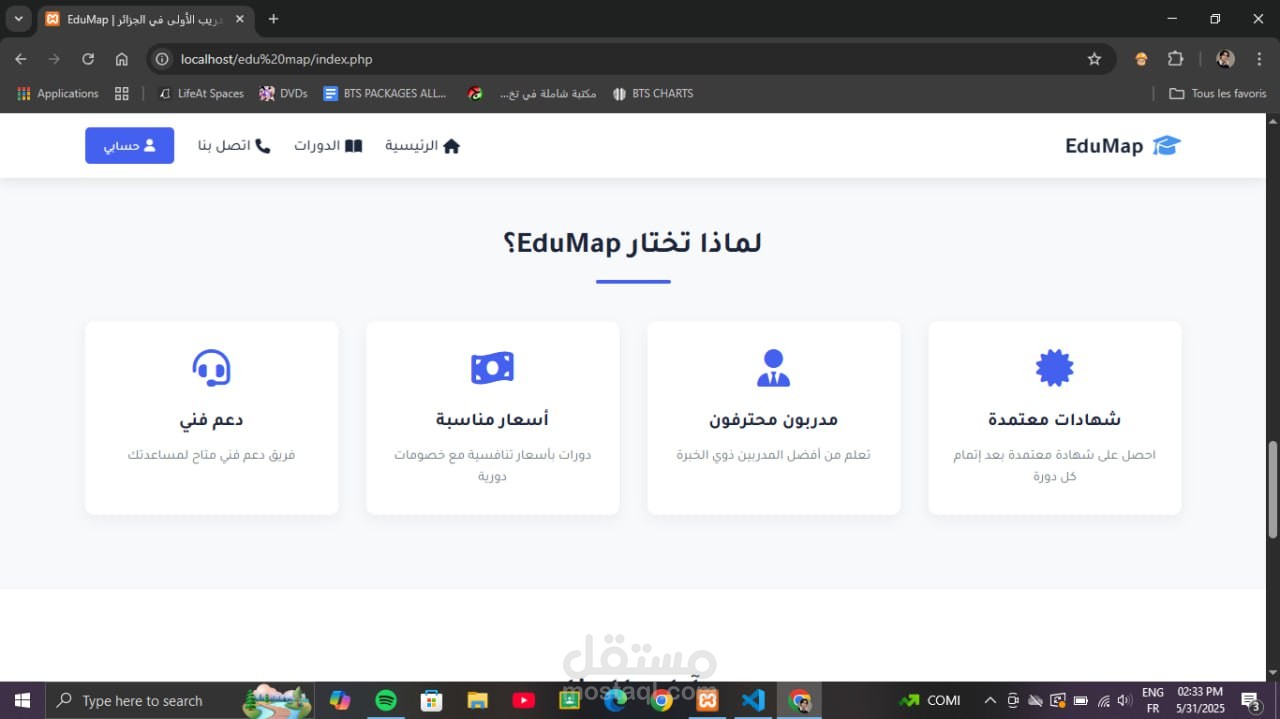Click the شهادات معتمدة card title
The image size is (1280, 719).
1054,419
